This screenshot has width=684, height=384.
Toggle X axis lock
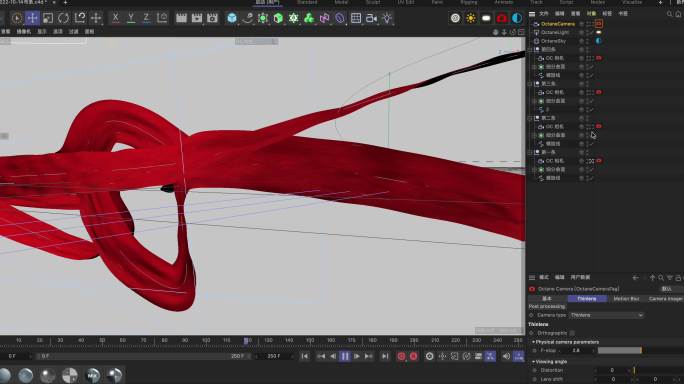point(115,18)
